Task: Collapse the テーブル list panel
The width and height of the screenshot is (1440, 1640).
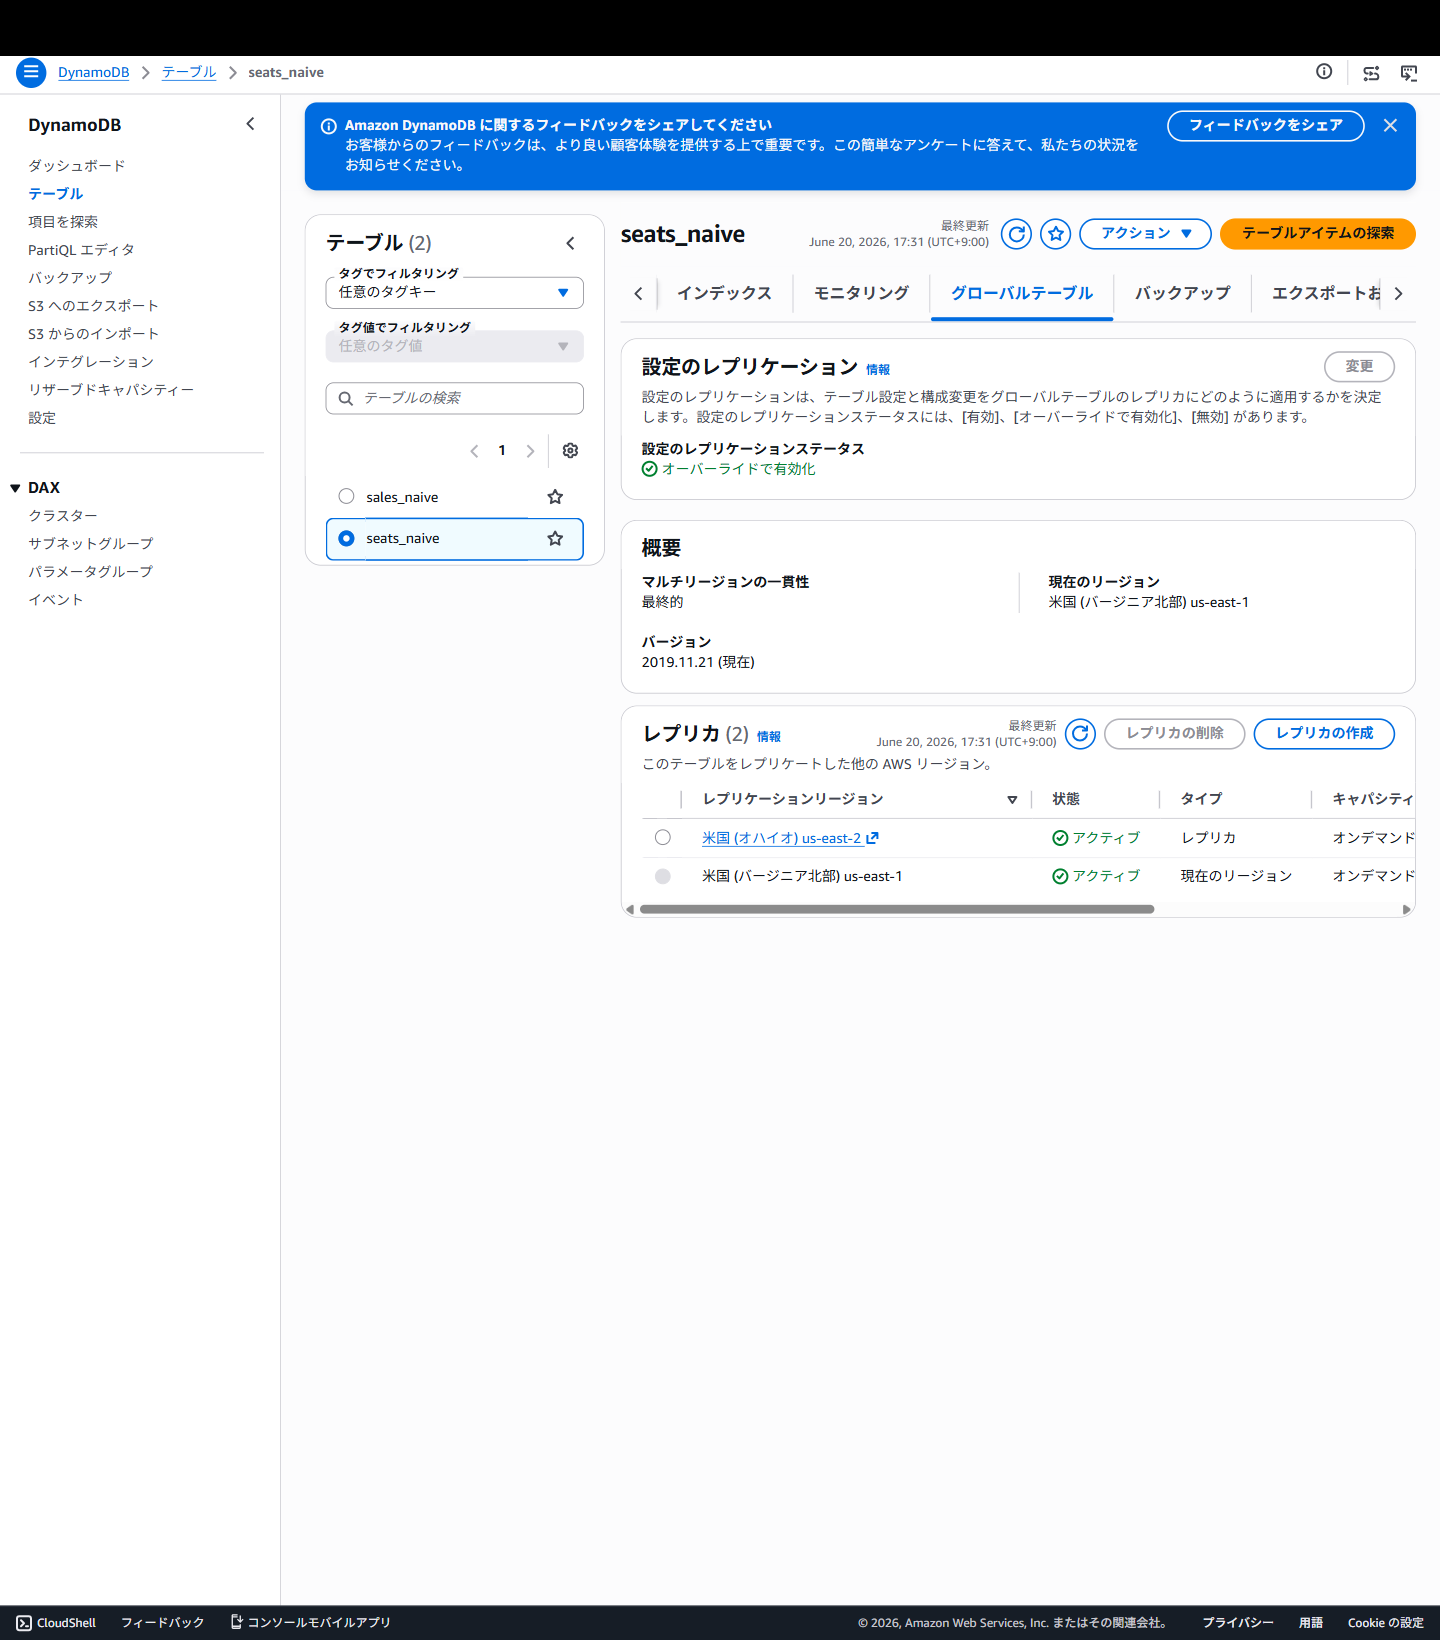Action: [570, 243]
